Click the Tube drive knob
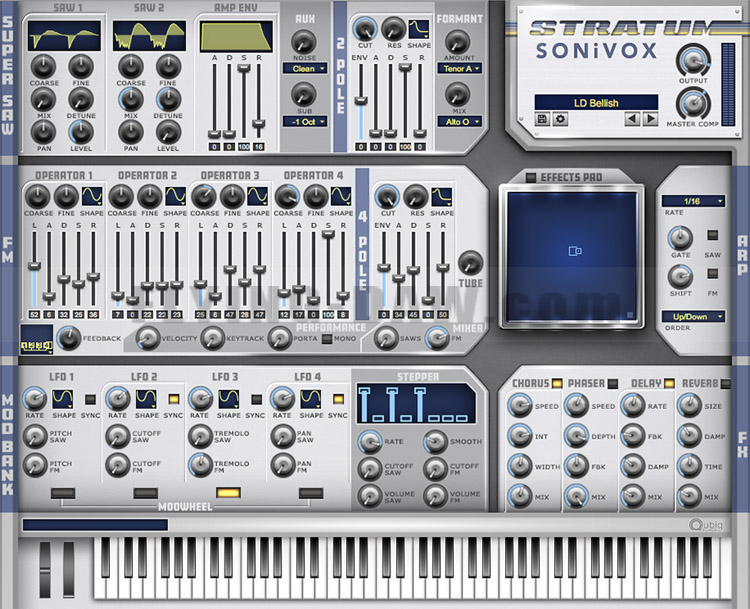 pos(470,263)
